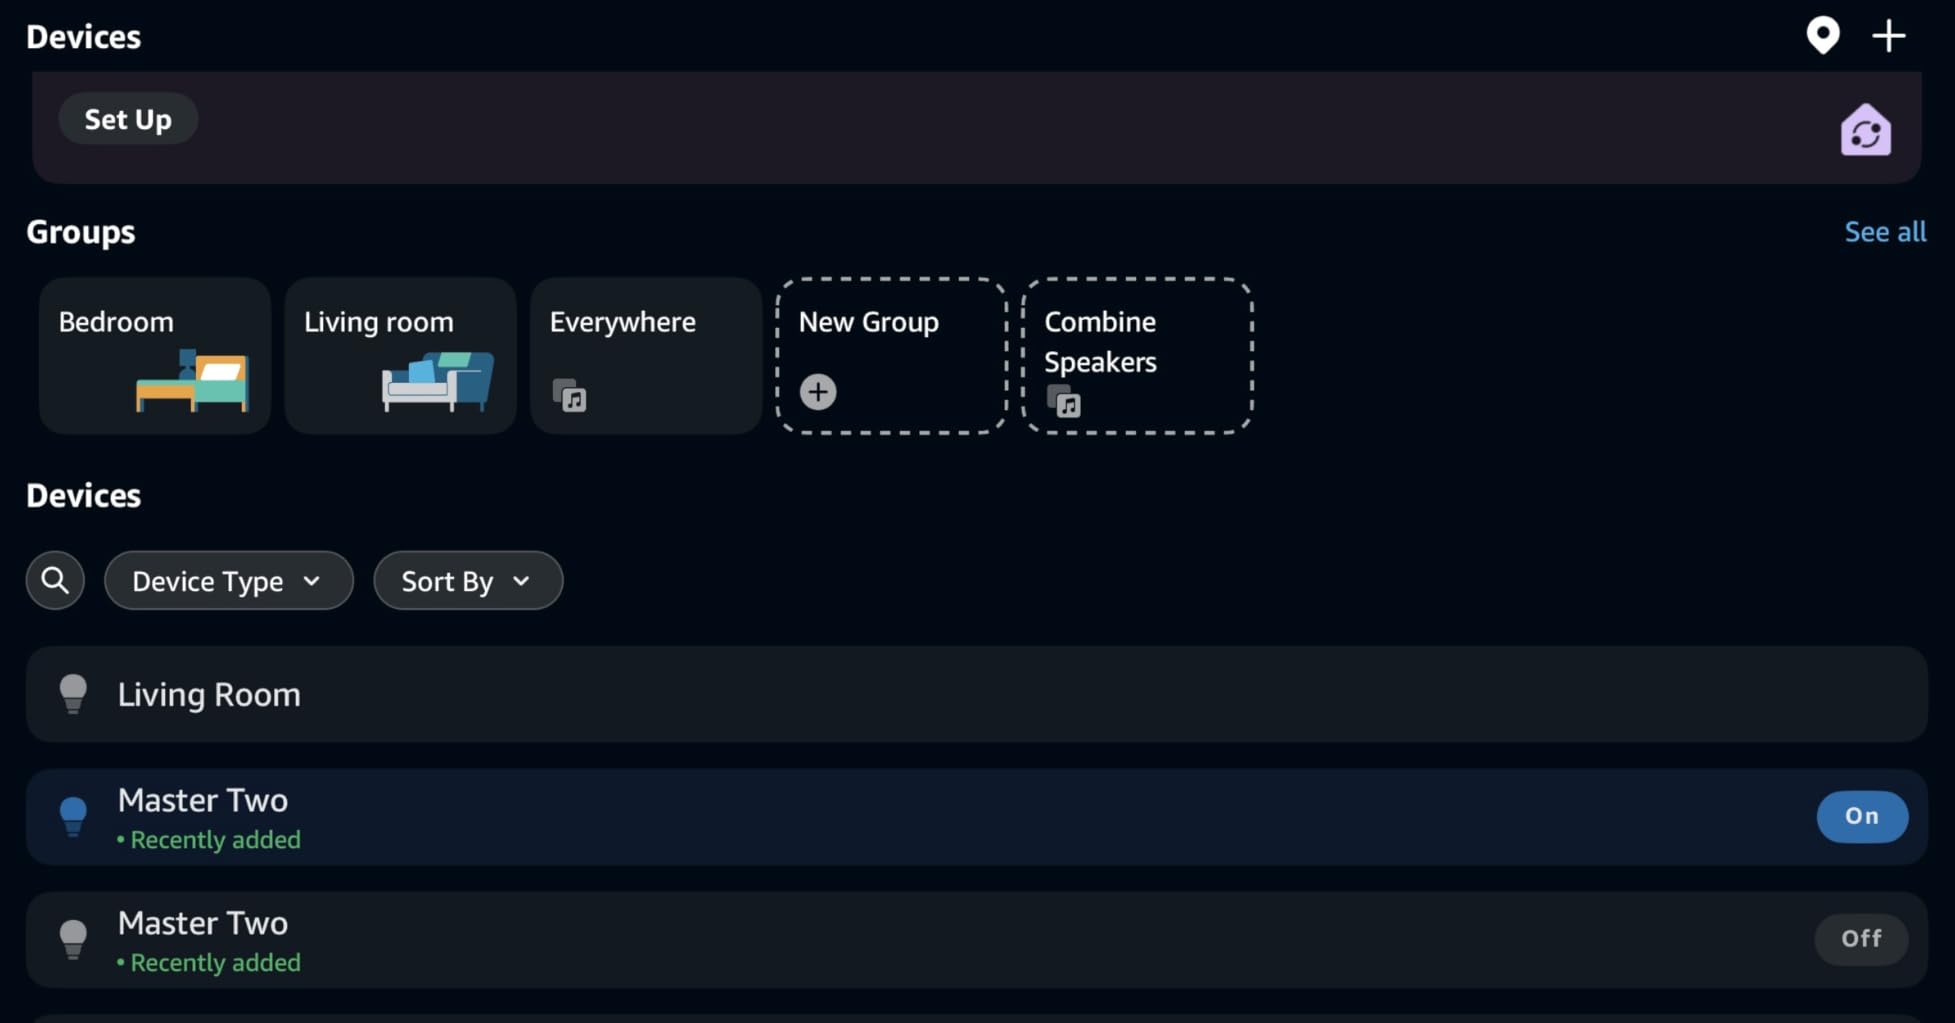Click the location pin icon
The width and height of the screenshot is (1955, 1023).
1822,36
